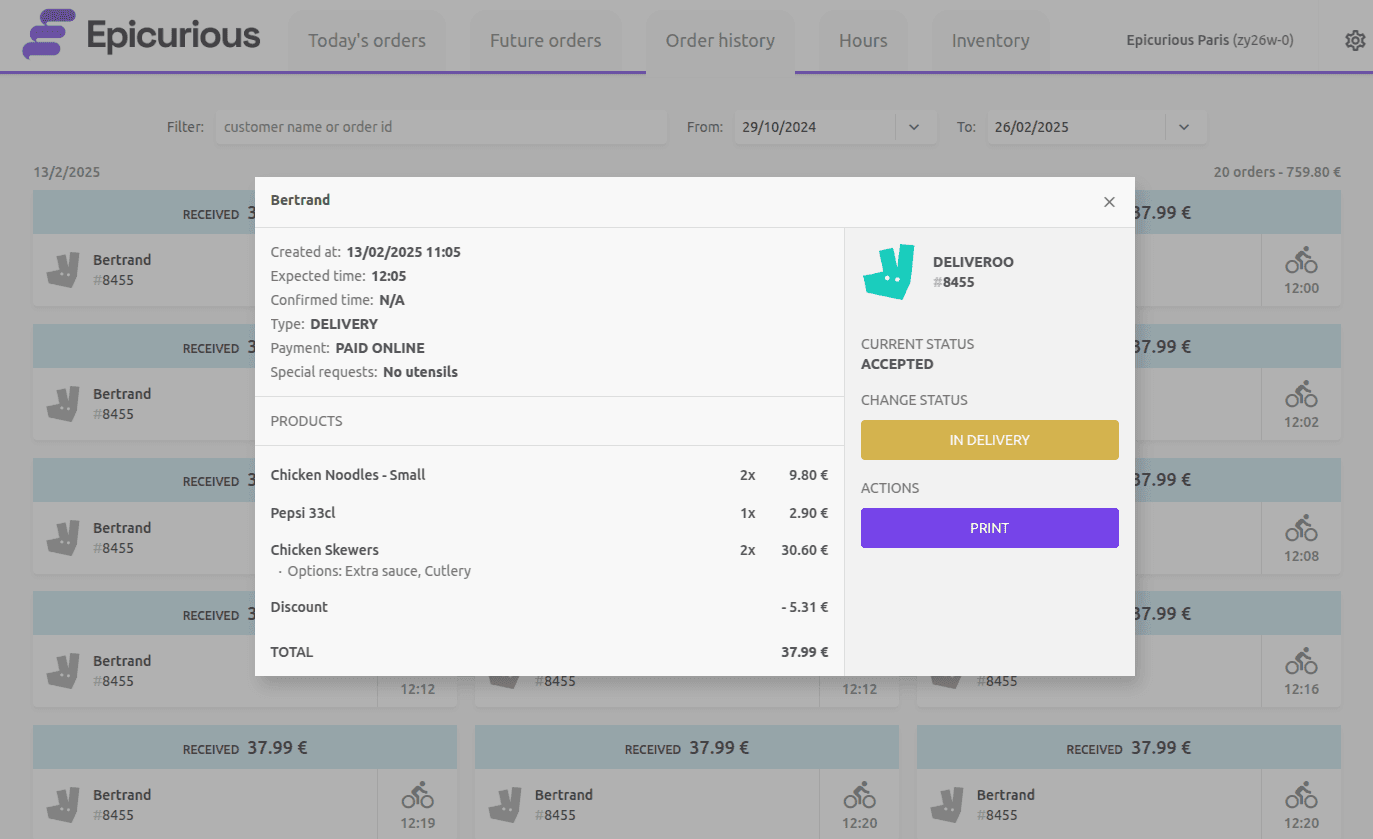Click the bike icon above 12:16
The width and height of the screenshot is (1373, 839).
[1301, 661]
